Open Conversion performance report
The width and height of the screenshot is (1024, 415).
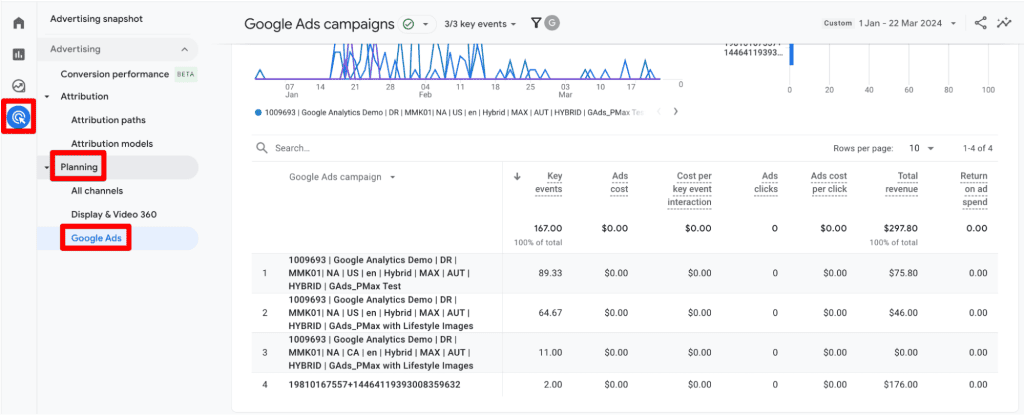tap(115, 74)
